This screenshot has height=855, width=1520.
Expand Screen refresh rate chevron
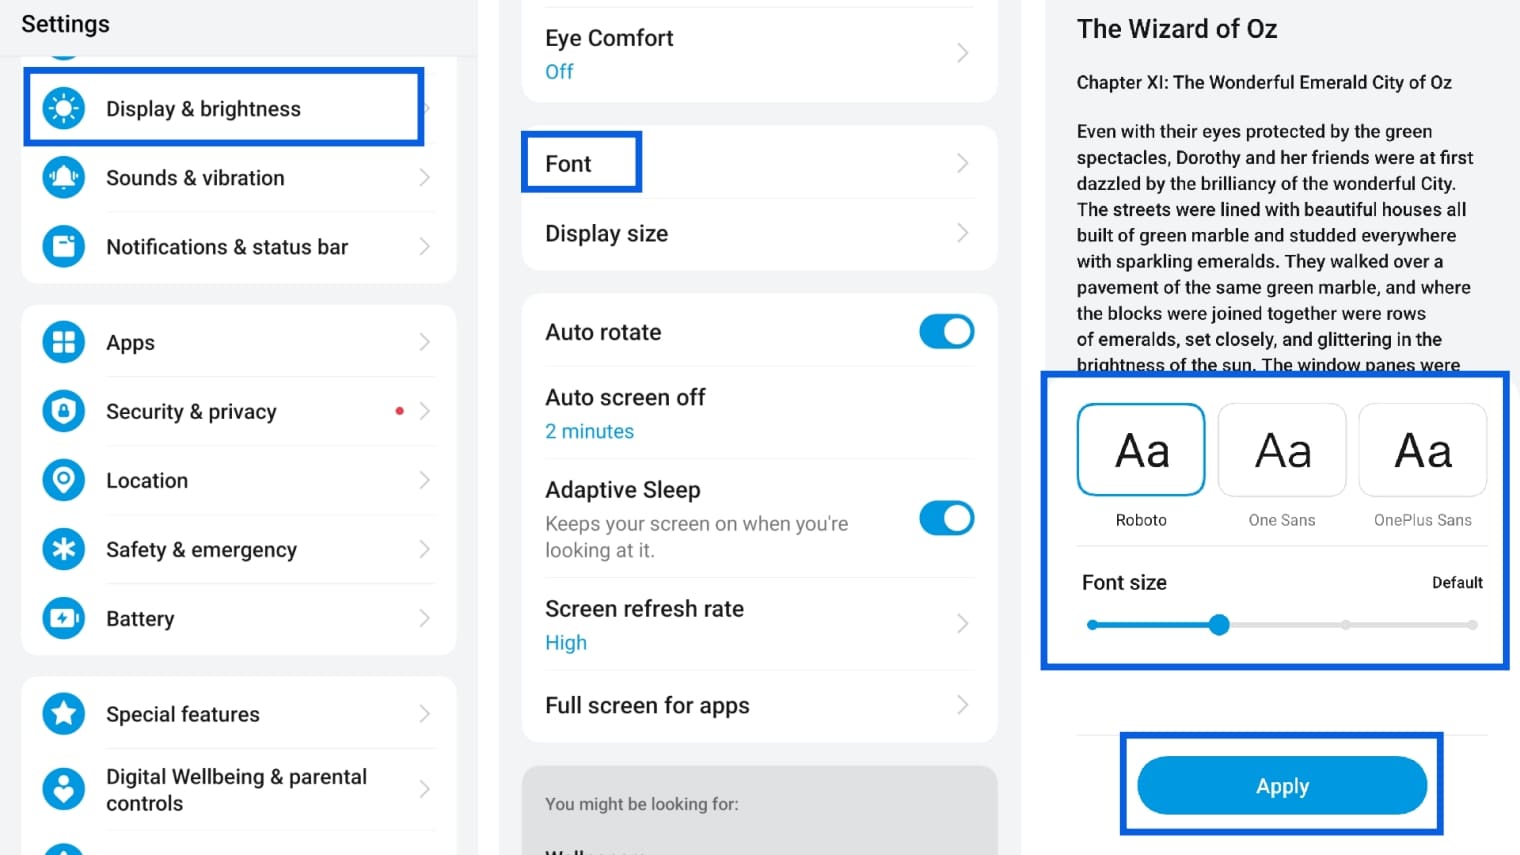tap(962, 624)
